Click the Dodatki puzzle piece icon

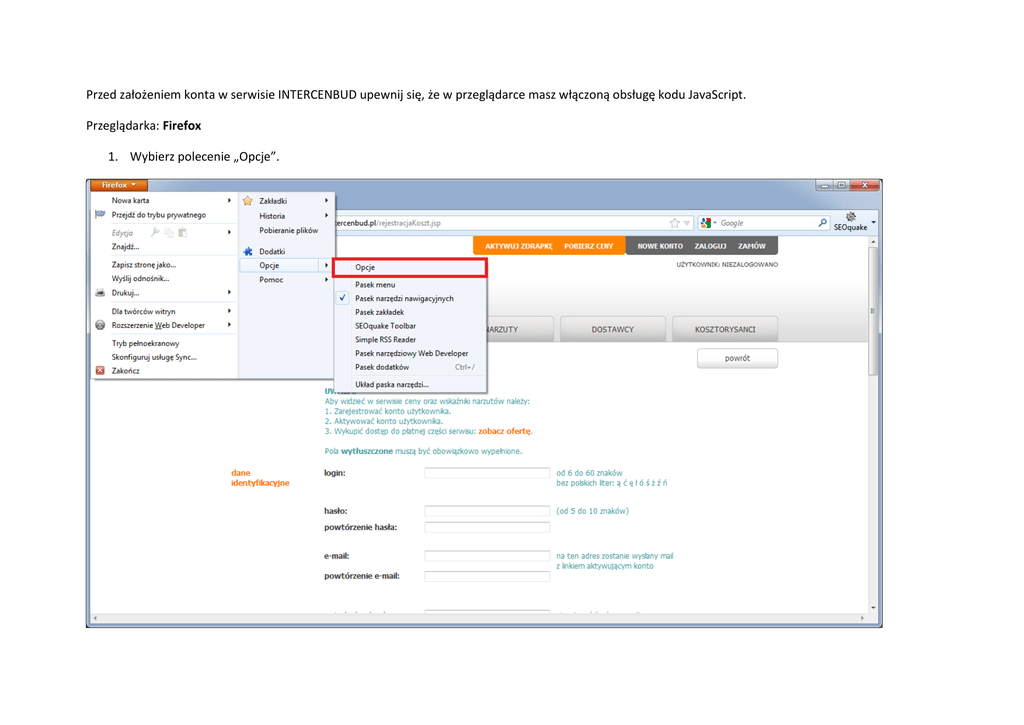click(248, 252)
